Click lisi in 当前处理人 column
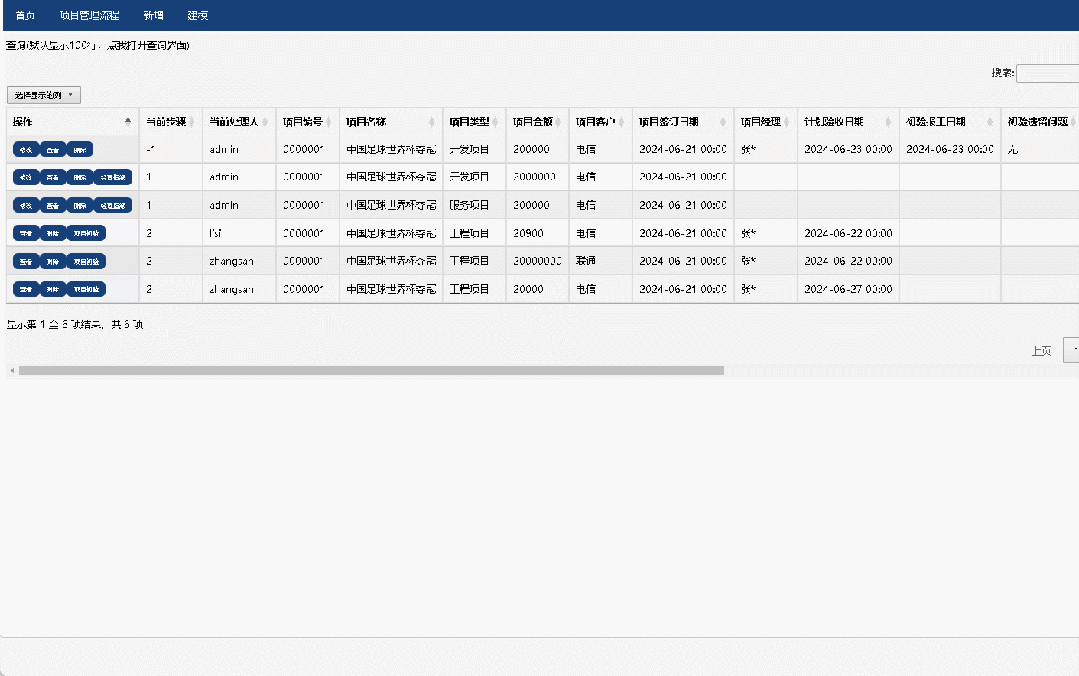Screen dimensions: 1079x676 click(x=215, y=233)
